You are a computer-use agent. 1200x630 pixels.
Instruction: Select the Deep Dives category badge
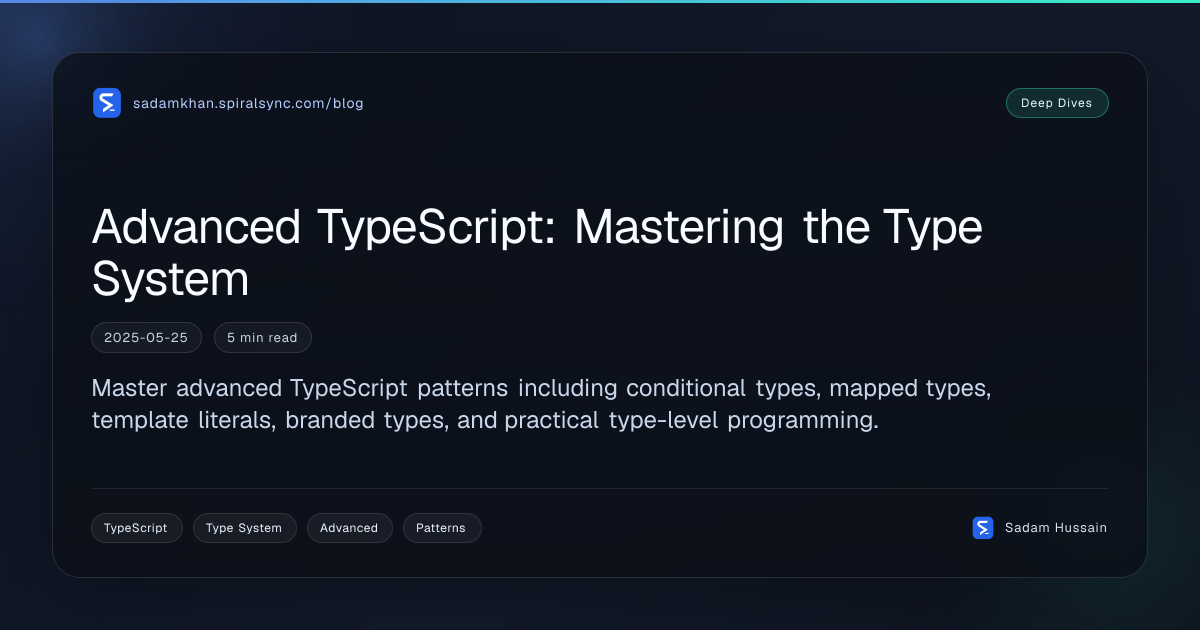click(x=1057, y=103)
